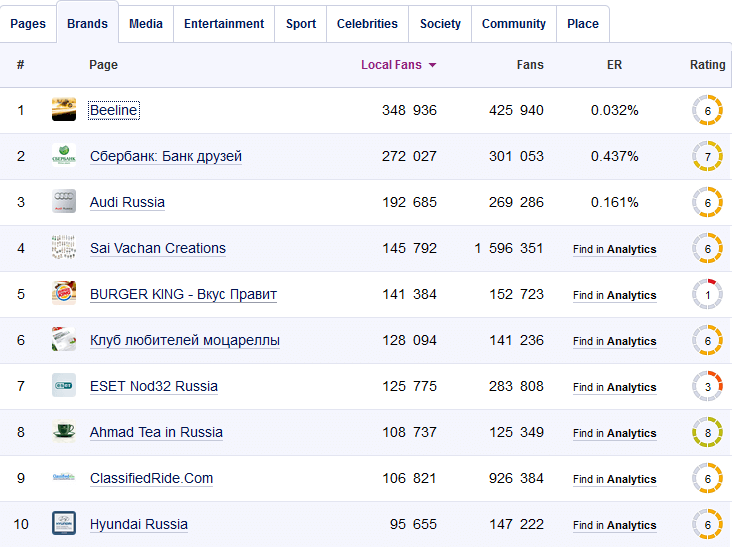
Task: Sort the table by ER column
Action: (x=614, y=65)
